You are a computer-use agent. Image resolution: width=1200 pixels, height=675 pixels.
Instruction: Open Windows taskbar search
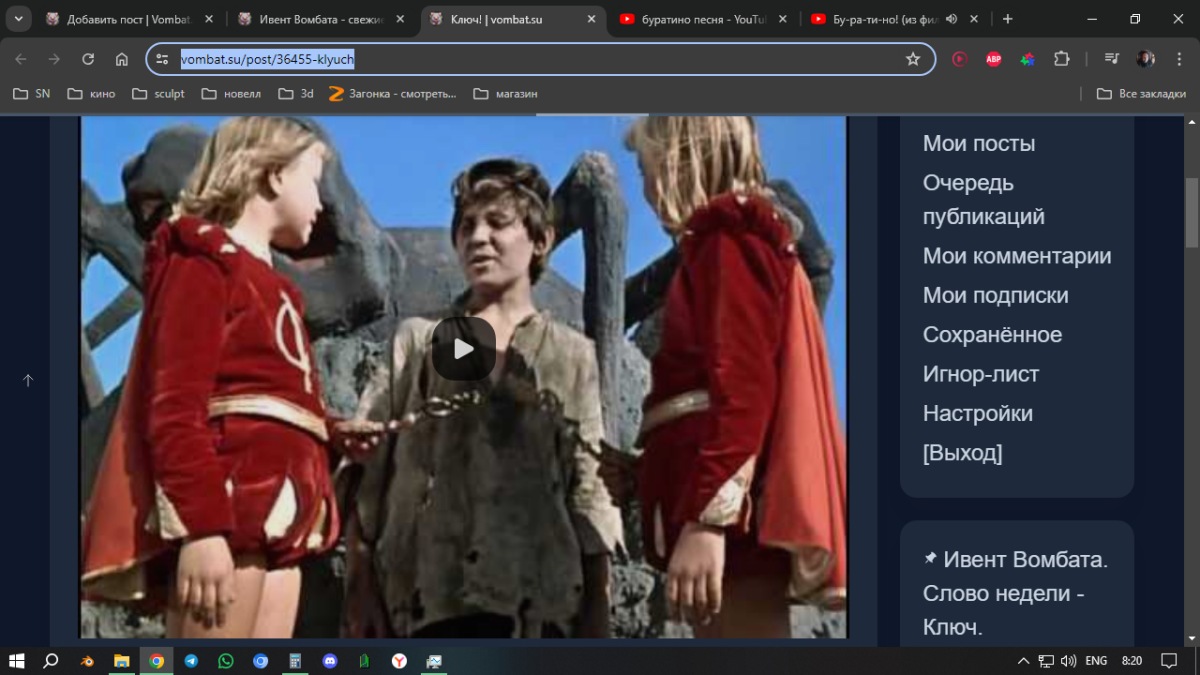click(51, 661)
